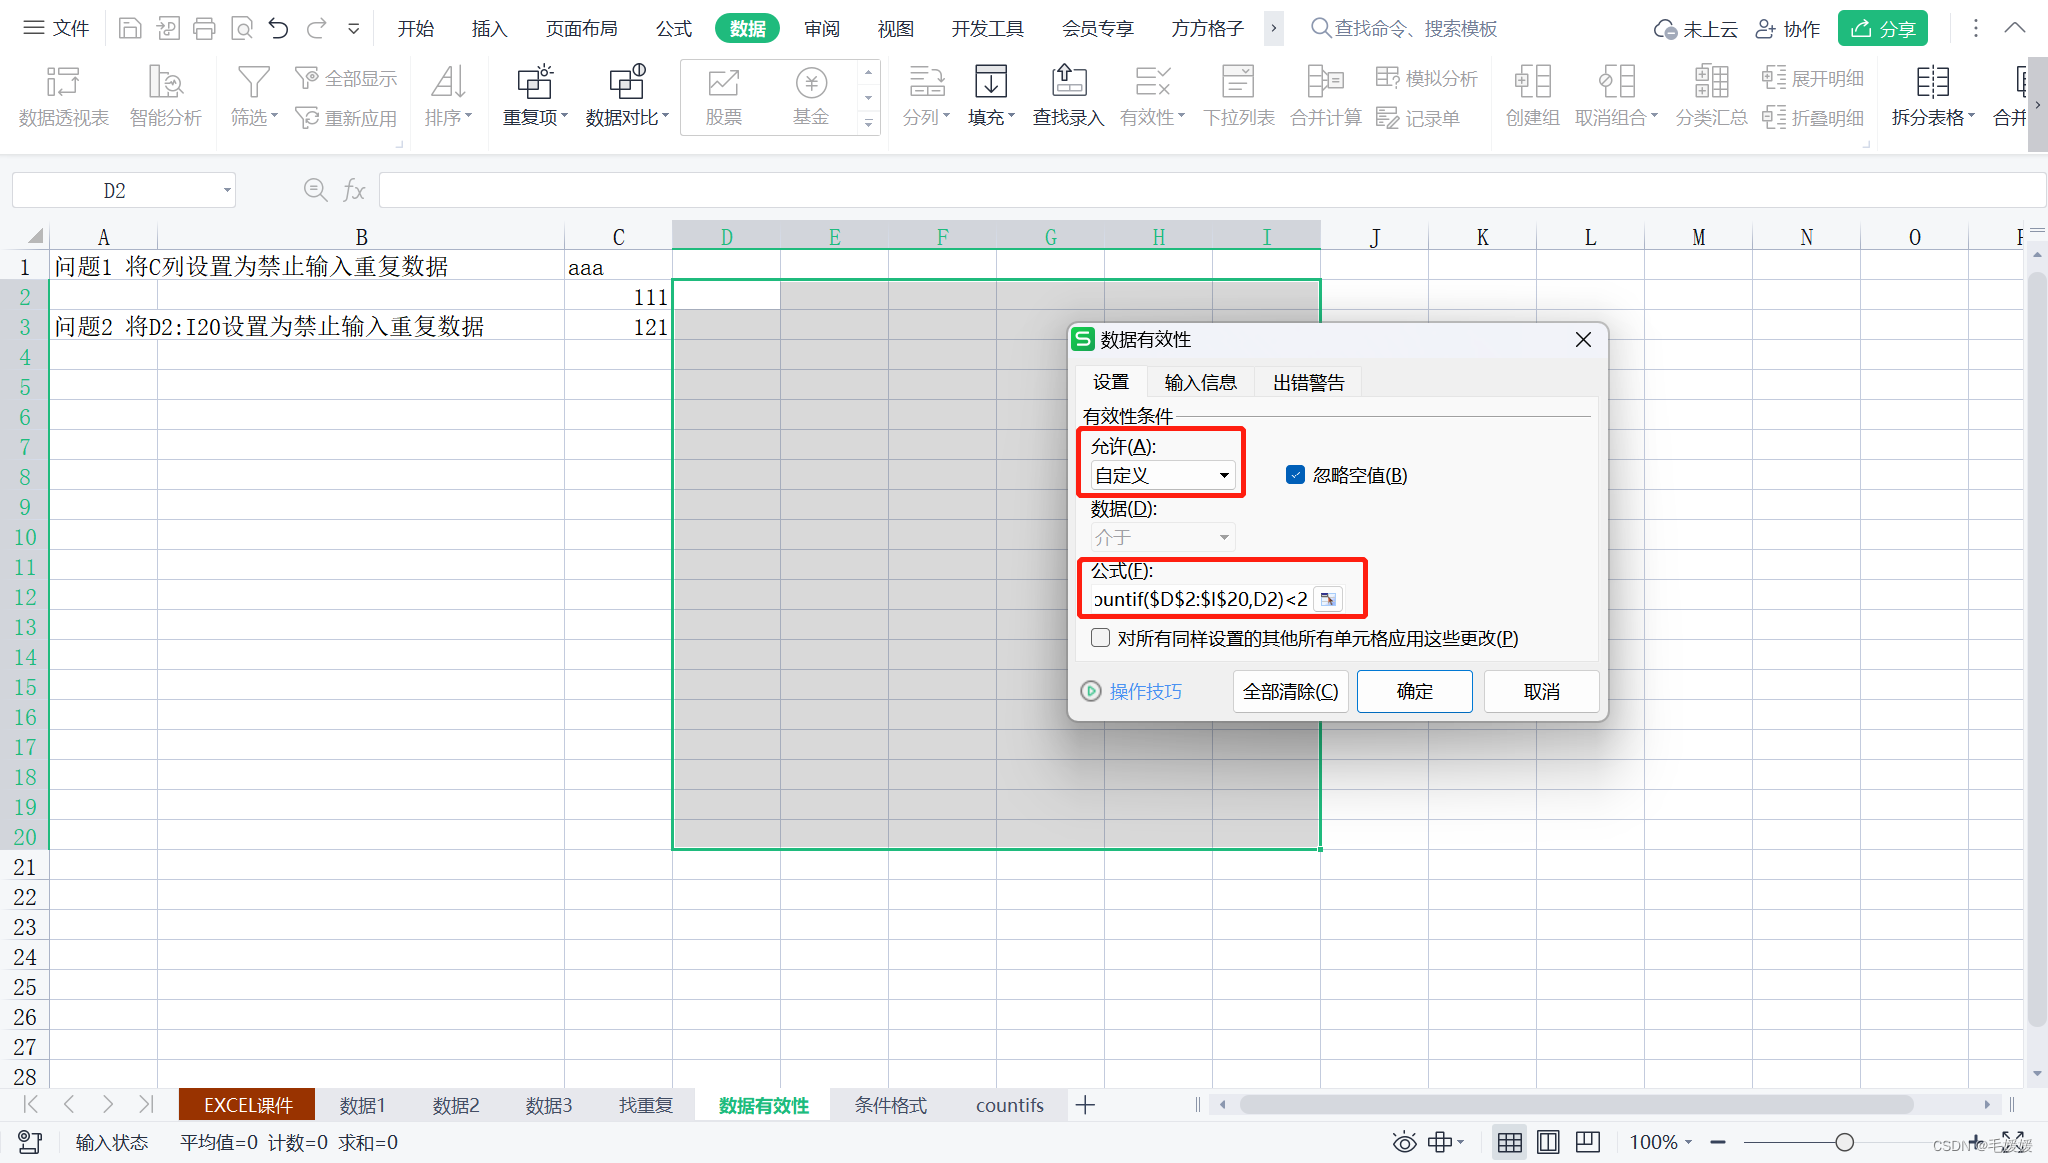Toggle the 忽略空值 checkbox
This screenshot has height=1163, width=2048.
(x=1295, y=475)
